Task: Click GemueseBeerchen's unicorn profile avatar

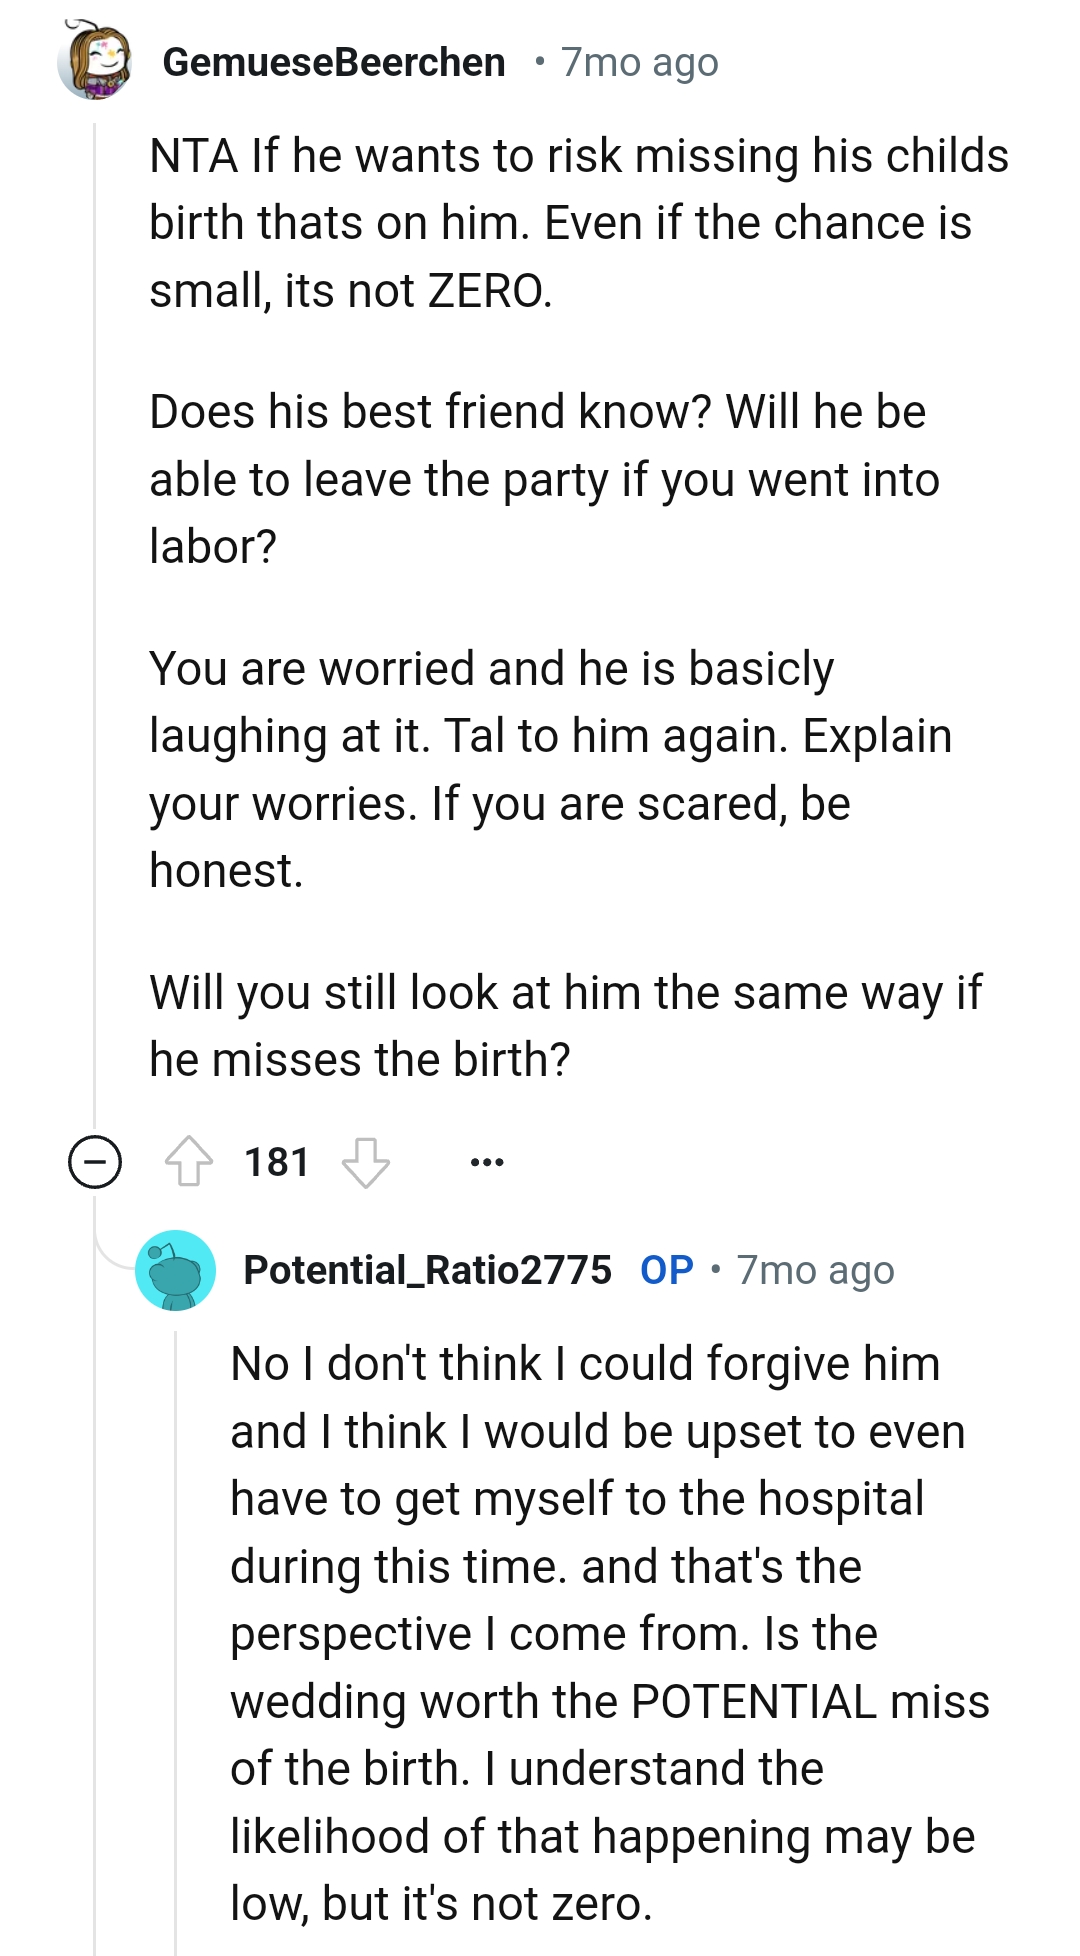Action: point(97,62)
